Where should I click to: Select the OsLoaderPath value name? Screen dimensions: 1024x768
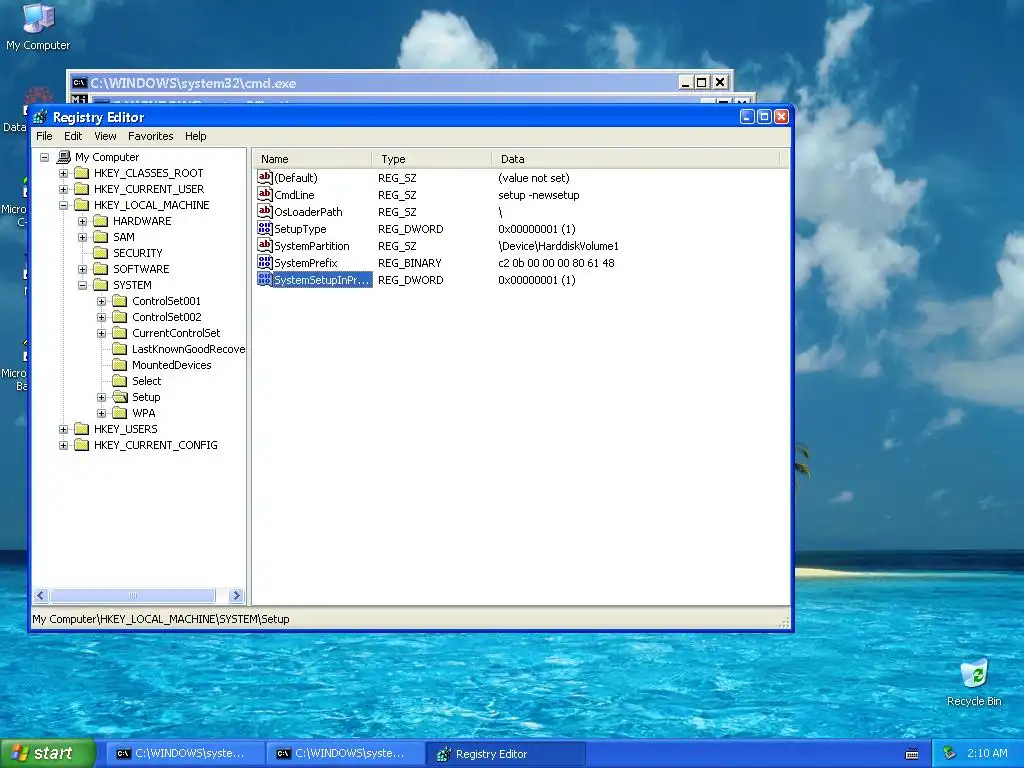308,212
